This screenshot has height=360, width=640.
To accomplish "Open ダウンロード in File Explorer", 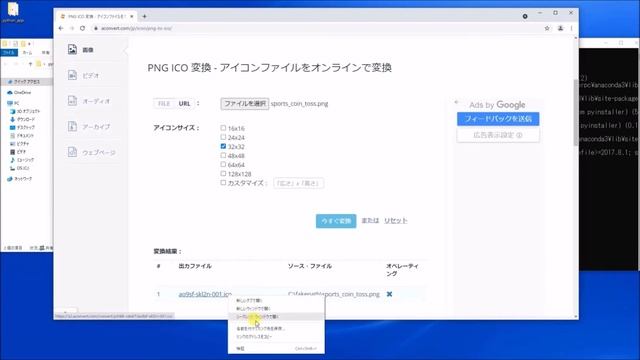I will point(23,119).
